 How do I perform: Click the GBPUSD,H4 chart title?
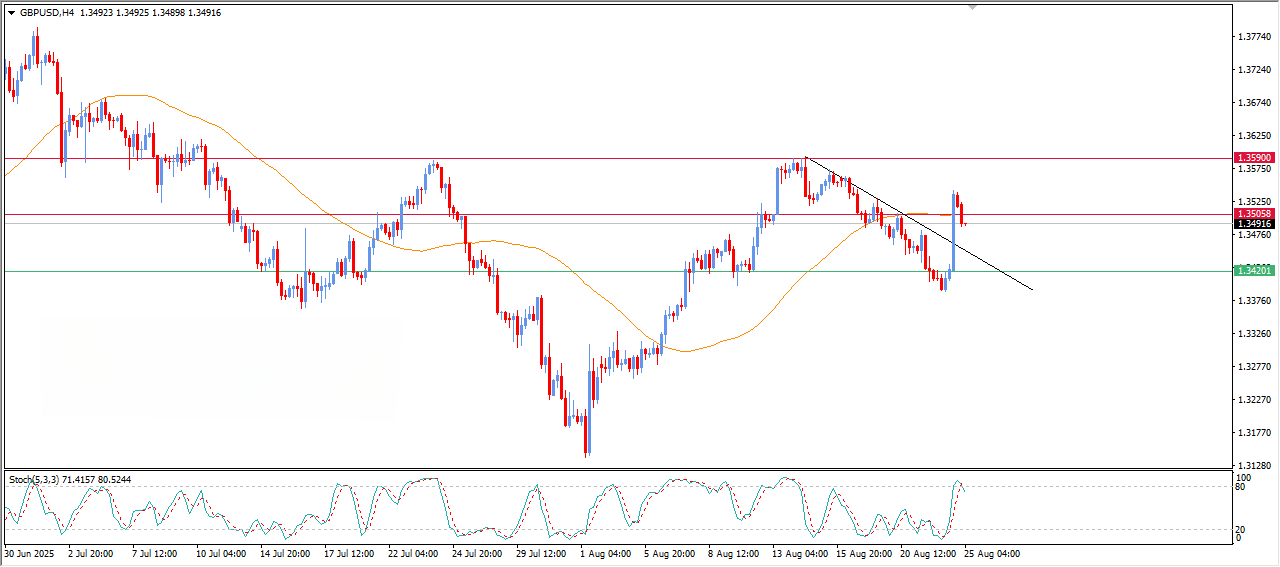pyautogui.click(x=46, y=14)
